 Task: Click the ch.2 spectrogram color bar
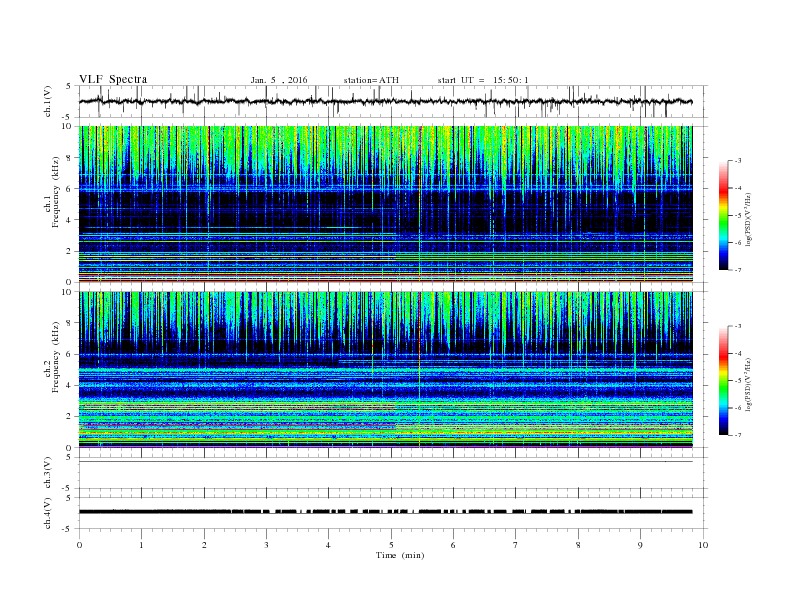coord(723,380)
